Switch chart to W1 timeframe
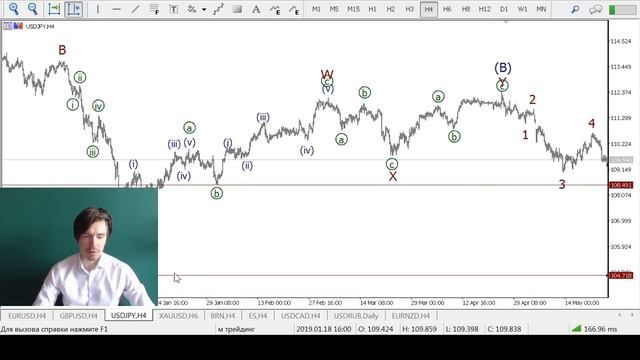This screenshot has height=360, width=640. [x=522, y=9]
